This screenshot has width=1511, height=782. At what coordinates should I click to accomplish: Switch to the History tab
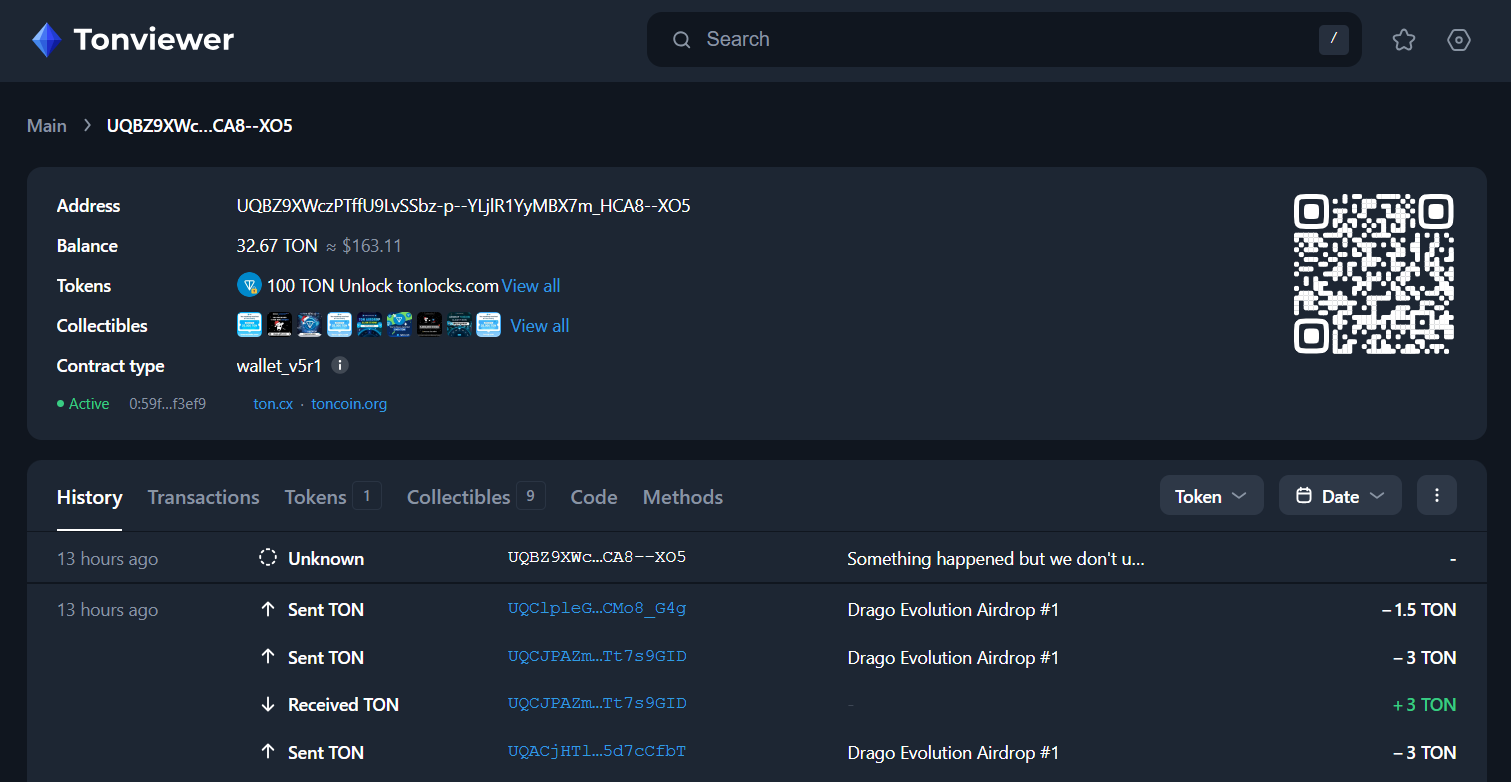tap(89, 497)
